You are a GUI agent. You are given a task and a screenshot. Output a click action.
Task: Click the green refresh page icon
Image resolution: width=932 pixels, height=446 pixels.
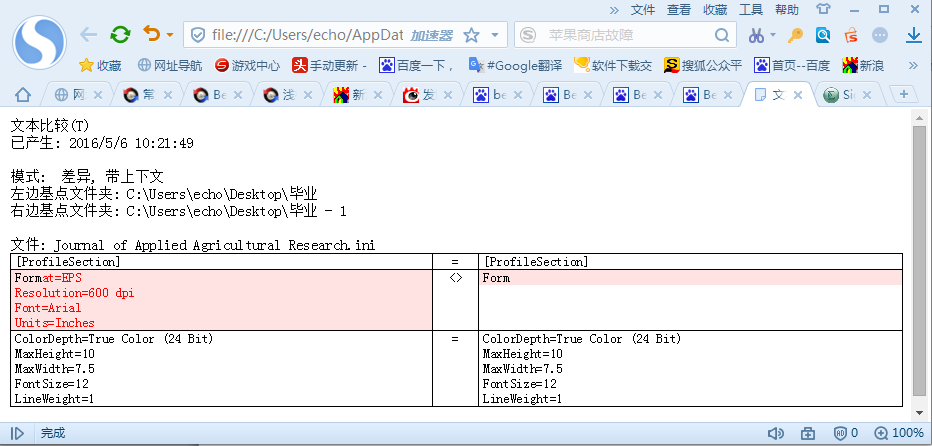pyautogui.click(x=120, y=35)
